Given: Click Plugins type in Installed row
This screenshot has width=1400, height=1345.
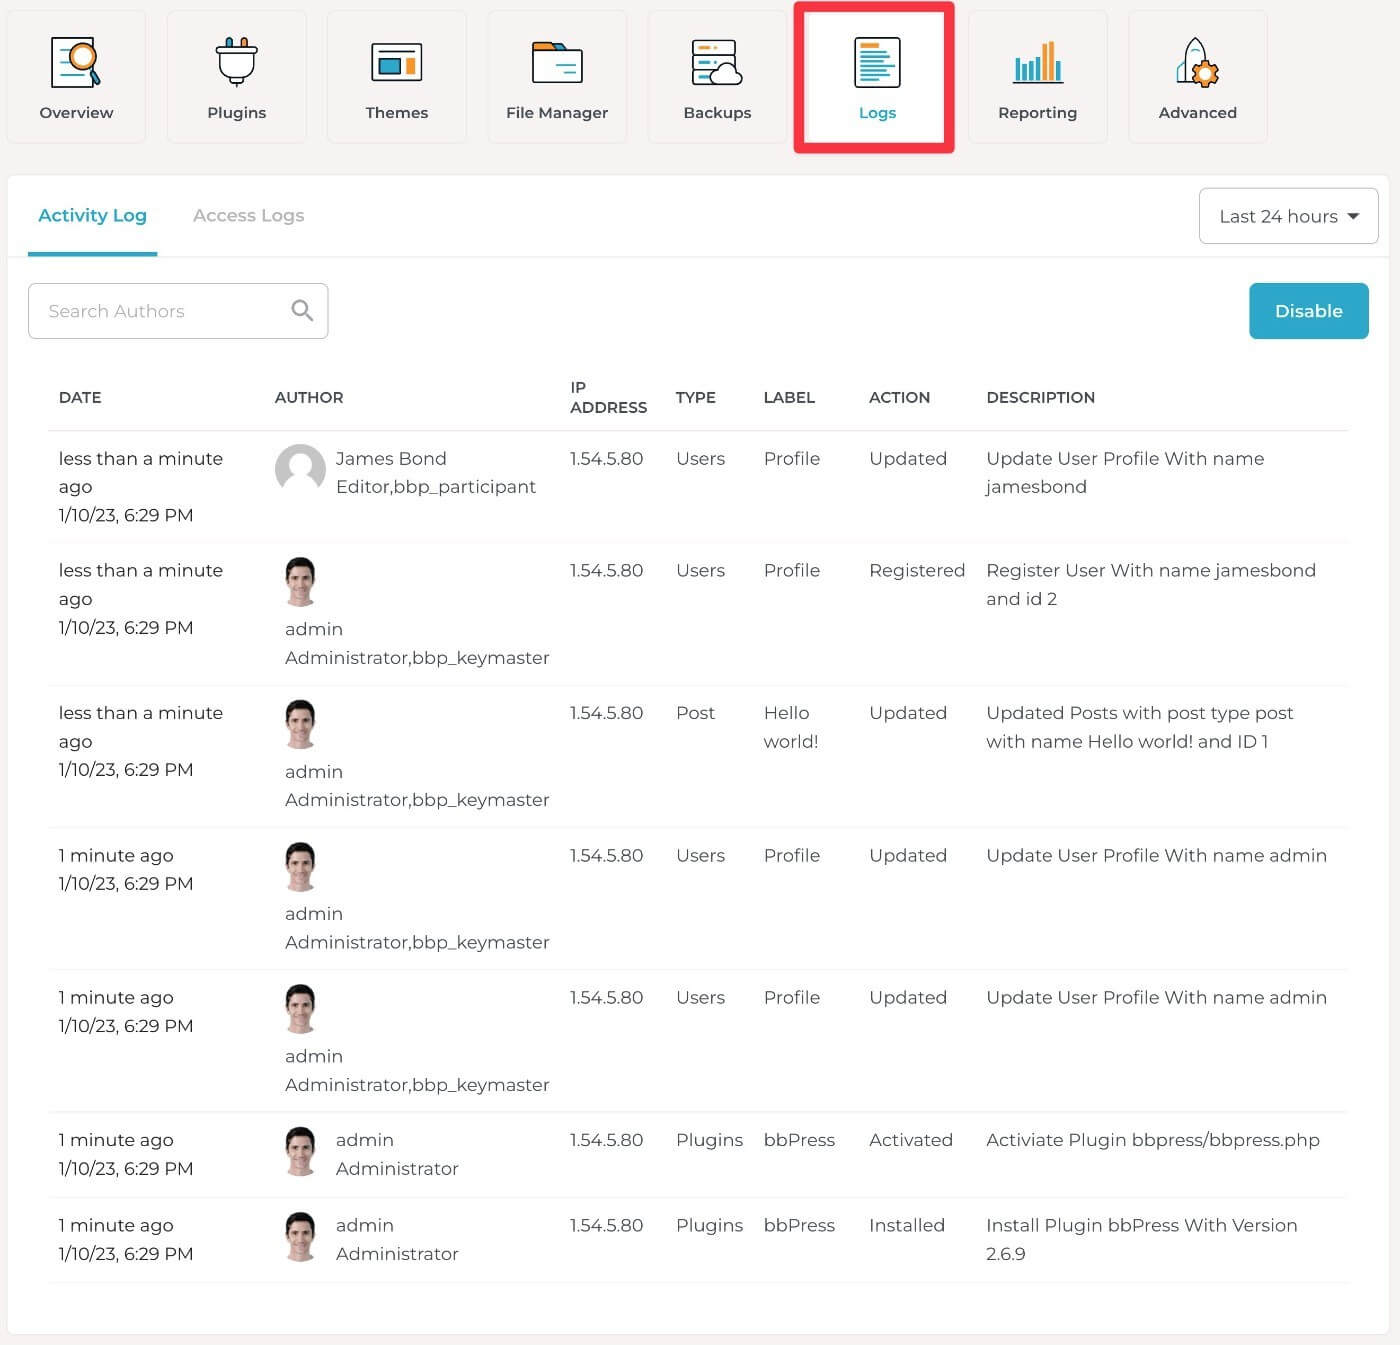Looking at the screenshot, I should coord(709,1225).
